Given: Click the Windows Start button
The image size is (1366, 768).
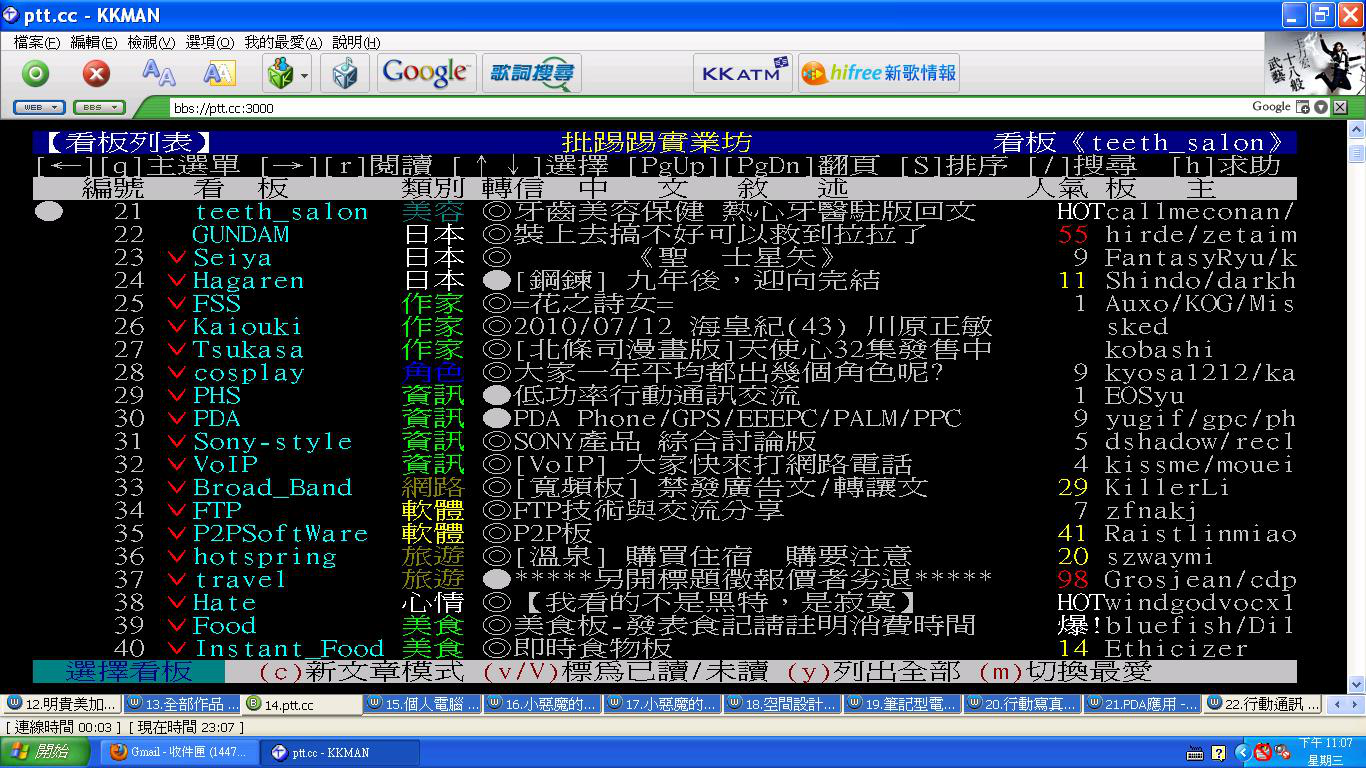Looking at the screenshot, I should point(46,752).
